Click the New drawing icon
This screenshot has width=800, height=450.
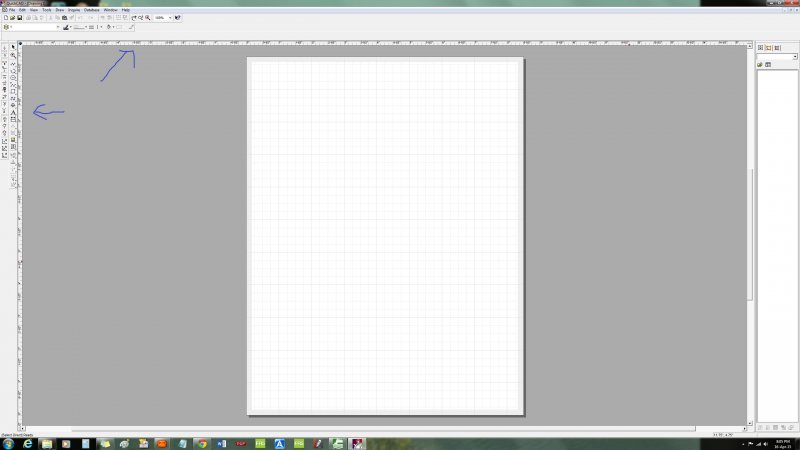pos(6,18)
